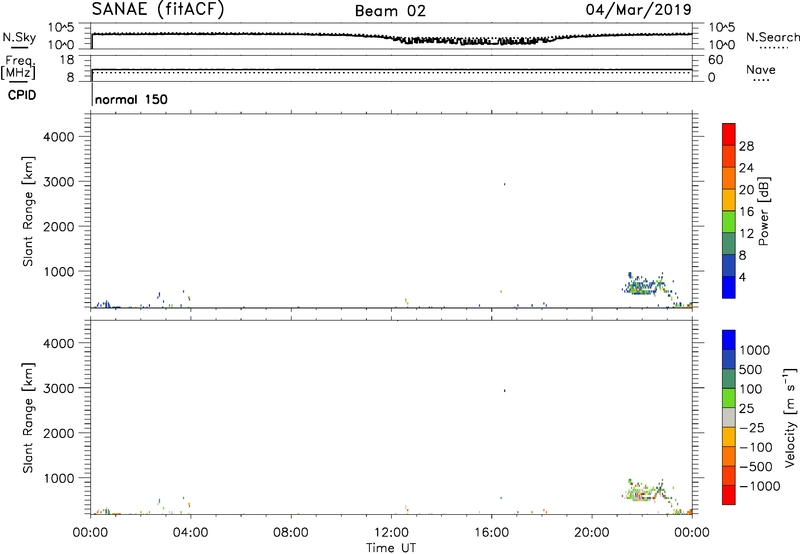
Task: Click the 21-23 UT scatter cluster in velocity panel
Action: (x=645, y=492)
